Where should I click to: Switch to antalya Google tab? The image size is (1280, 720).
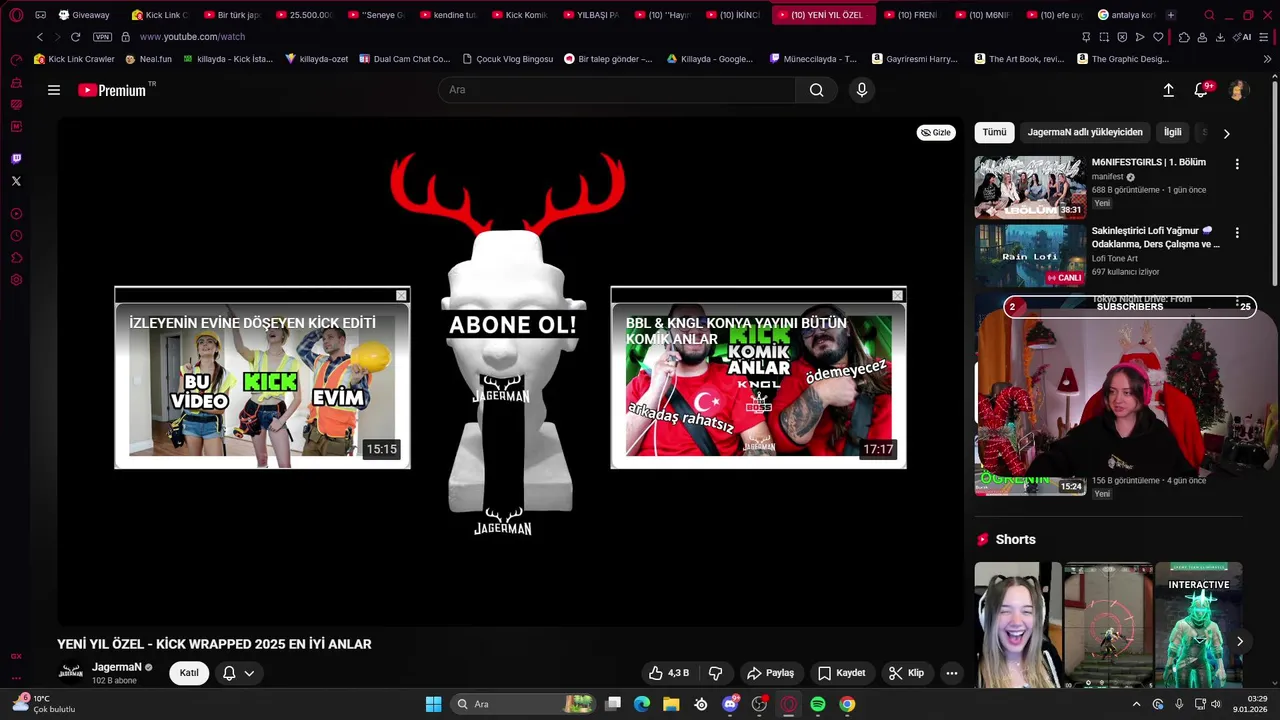(x=1126, y=15)
